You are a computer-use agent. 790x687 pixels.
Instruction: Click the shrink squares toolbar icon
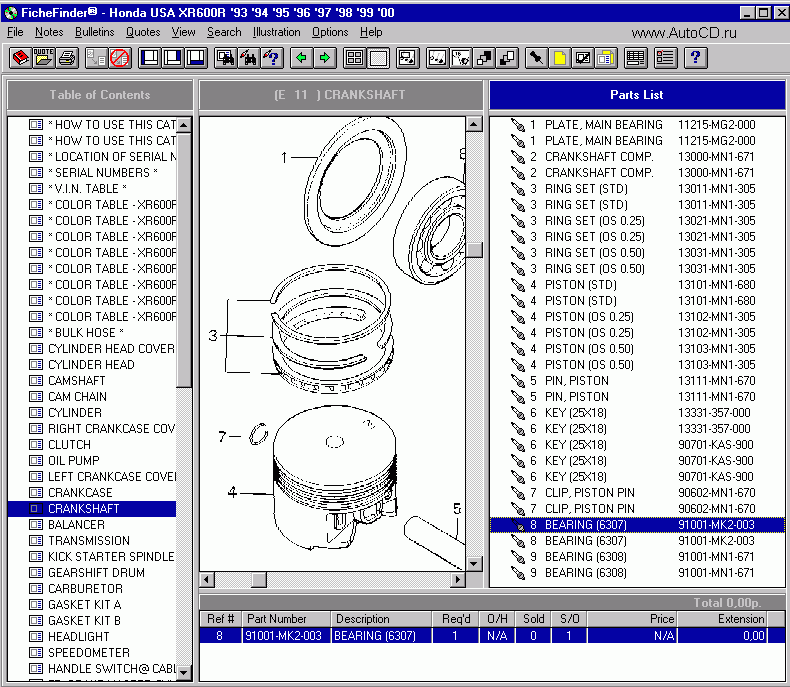click(x=507, y=58)
